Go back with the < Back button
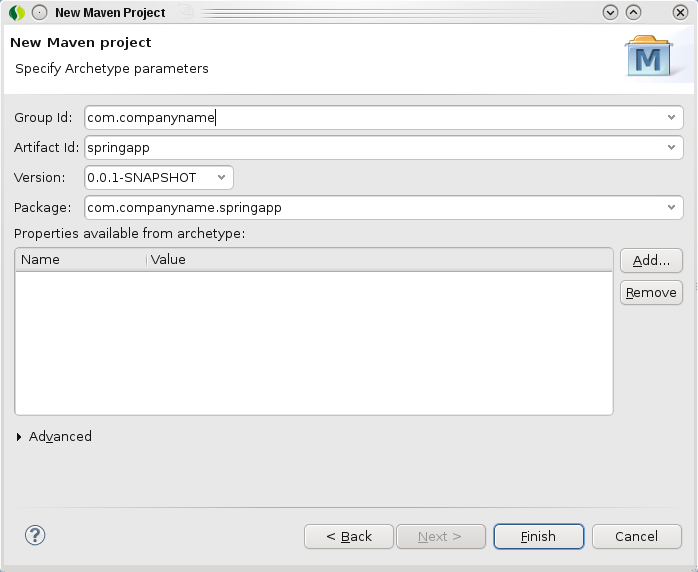Viewport: 698px width, 572px height. pos(349,536)
